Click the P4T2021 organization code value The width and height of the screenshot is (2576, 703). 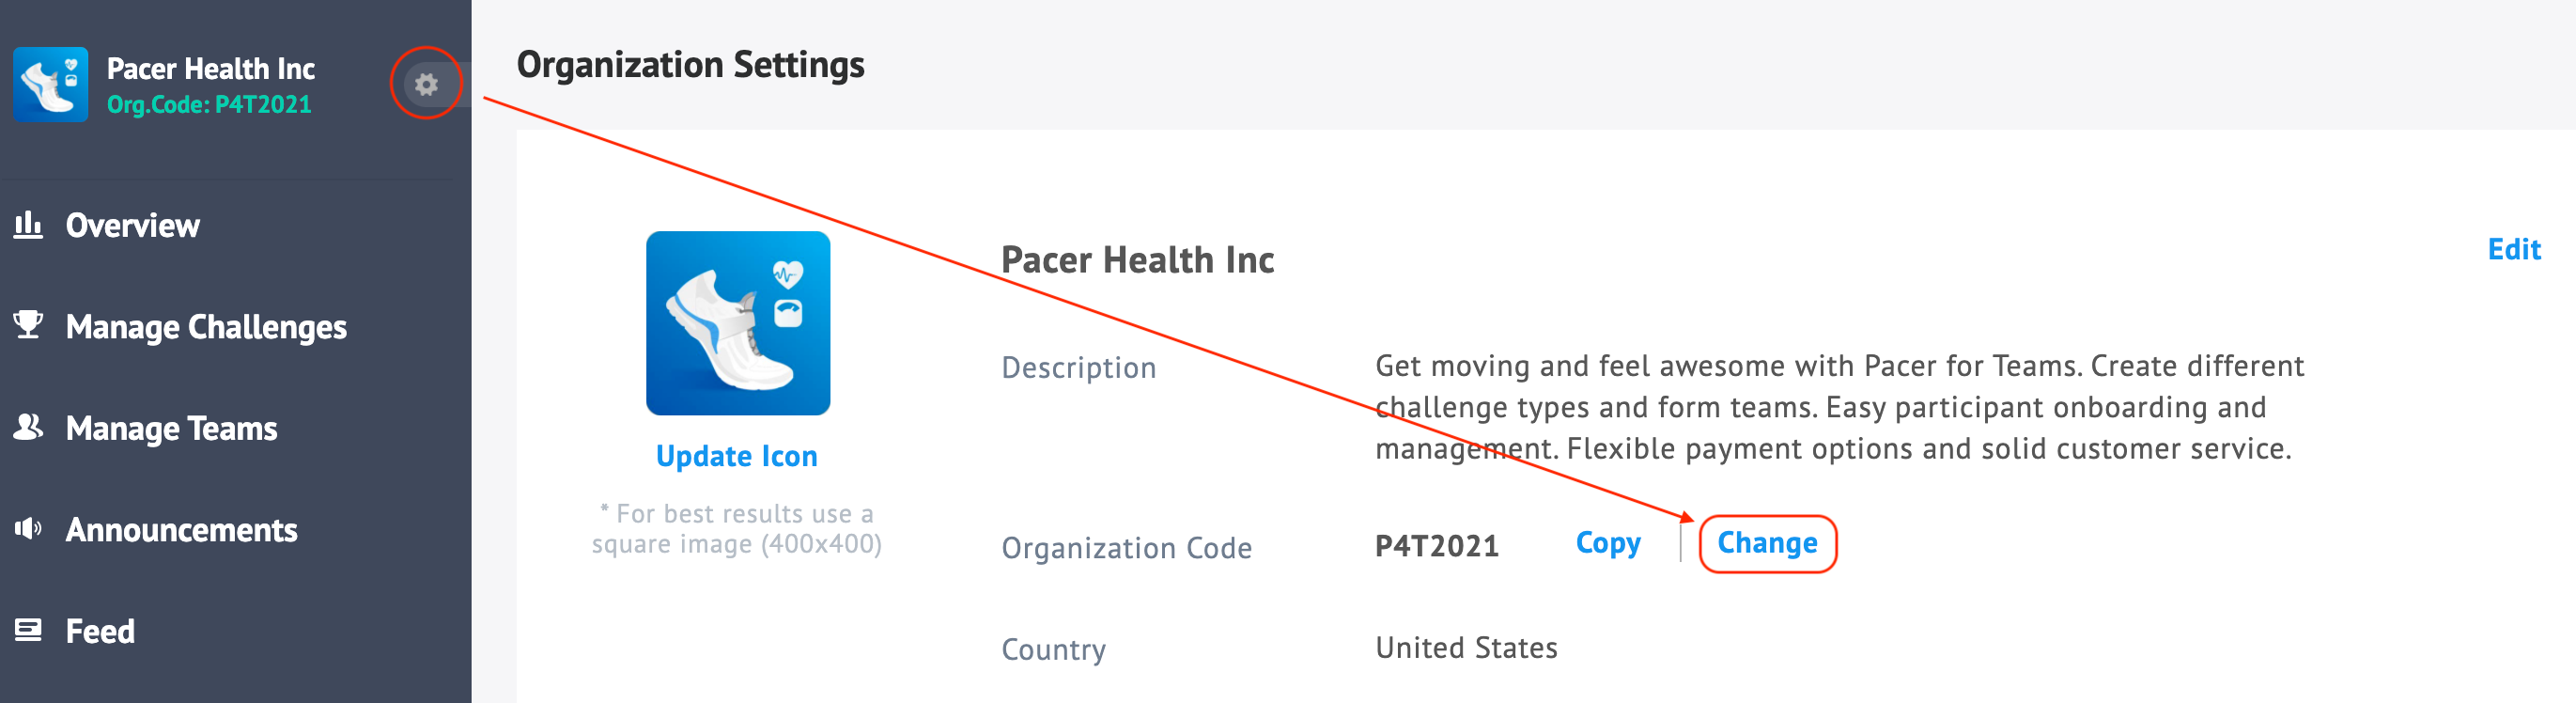[1437, 546]
